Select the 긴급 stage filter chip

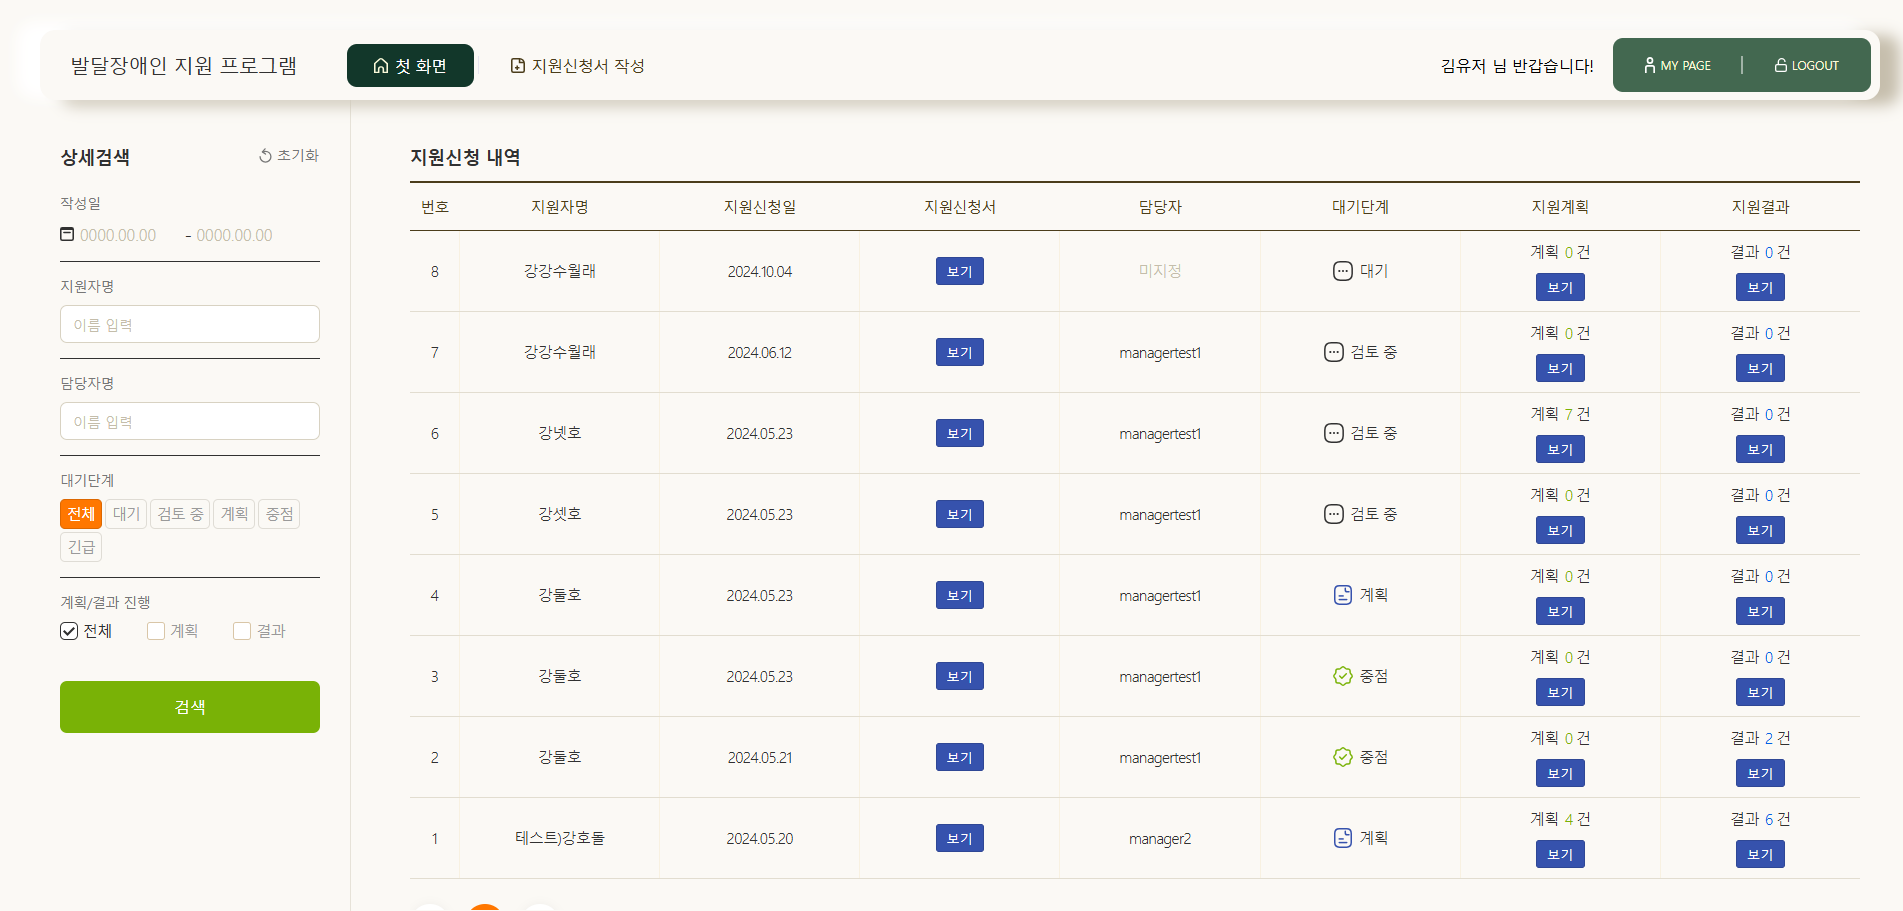point(81,547)
